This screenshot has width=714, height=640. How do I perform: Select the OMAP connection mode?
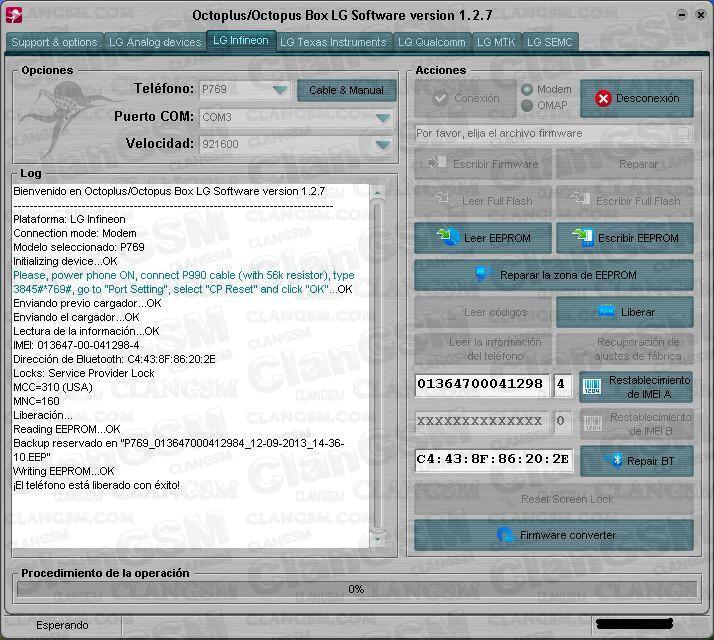coord(527,106)
